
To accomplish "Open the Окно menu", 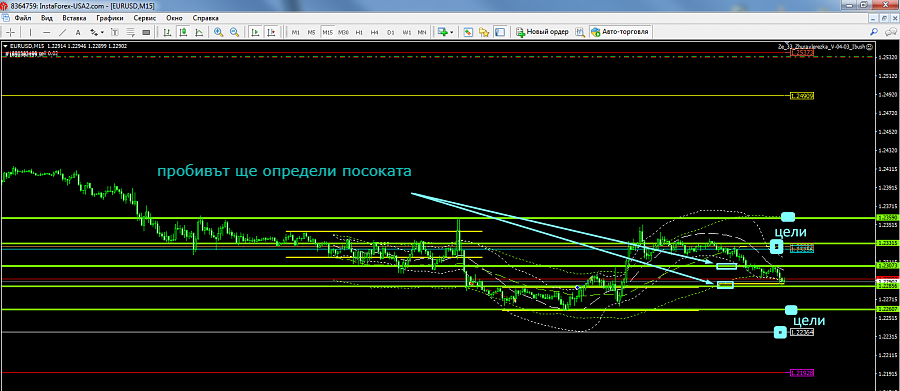I will pyautogui.click(x=174, y=18).
